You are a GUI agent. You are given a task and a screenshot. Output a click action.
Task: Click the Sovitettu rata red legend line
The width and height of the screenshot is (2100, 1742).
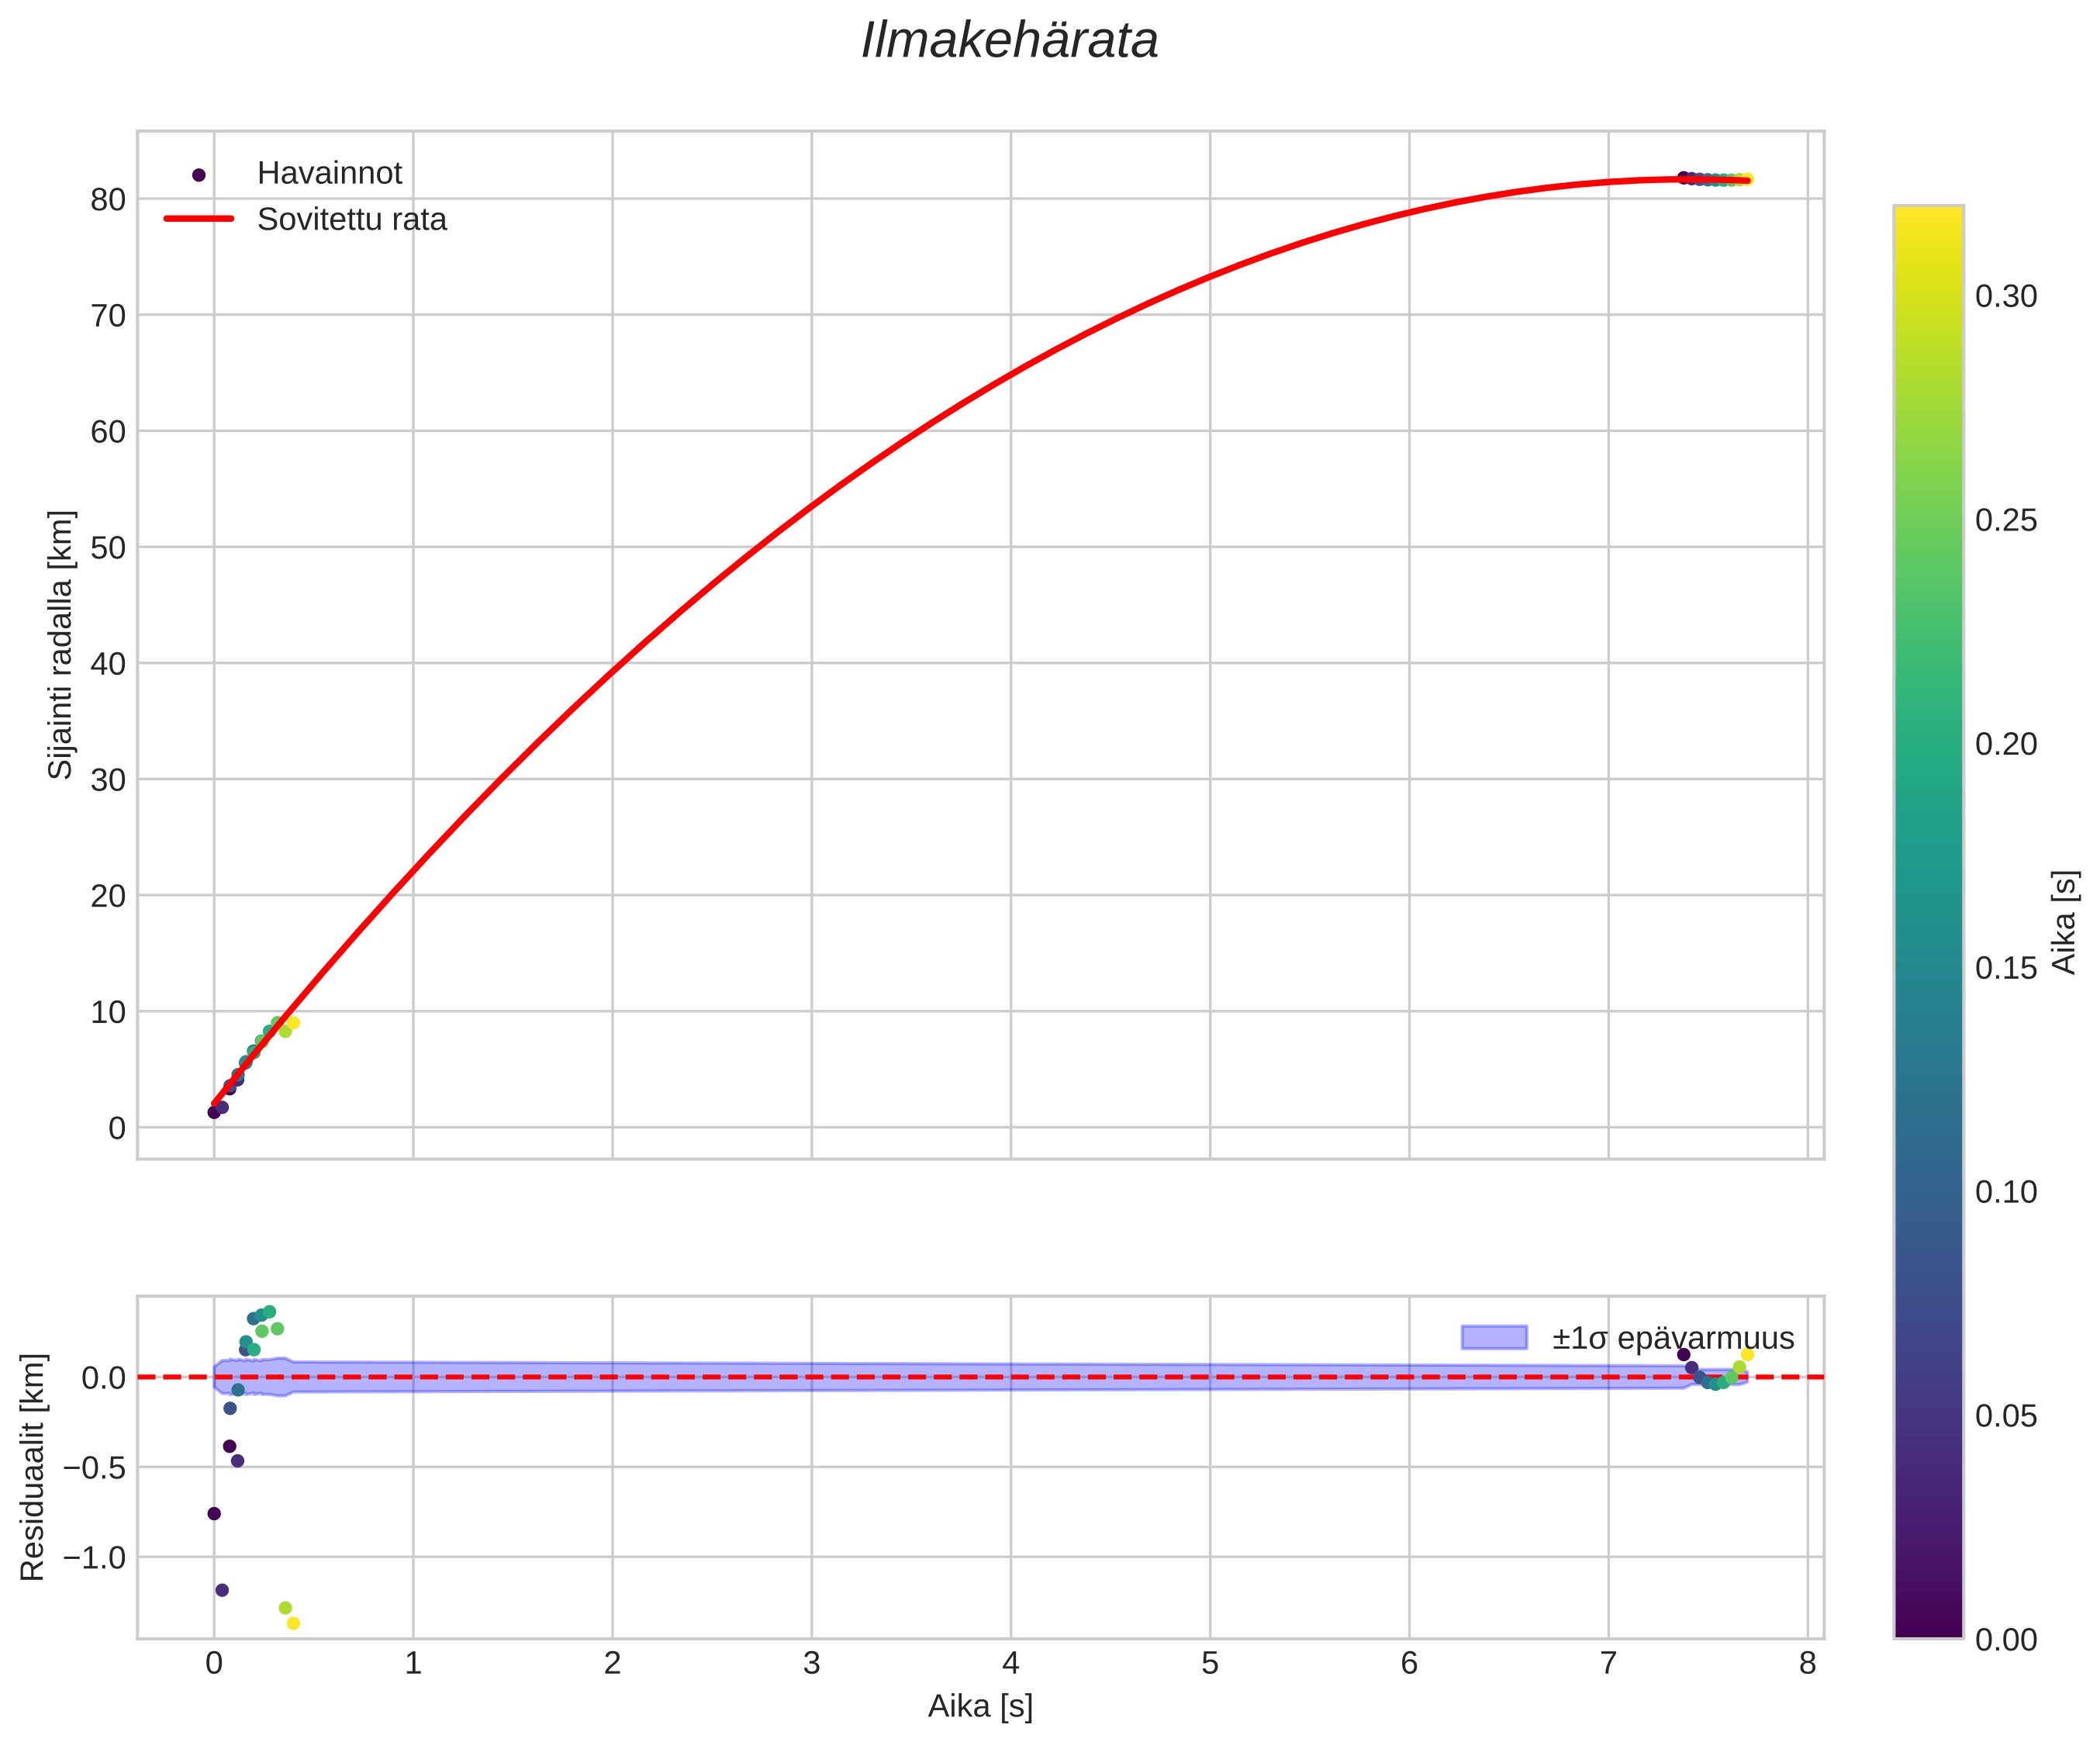click(198, 219)
